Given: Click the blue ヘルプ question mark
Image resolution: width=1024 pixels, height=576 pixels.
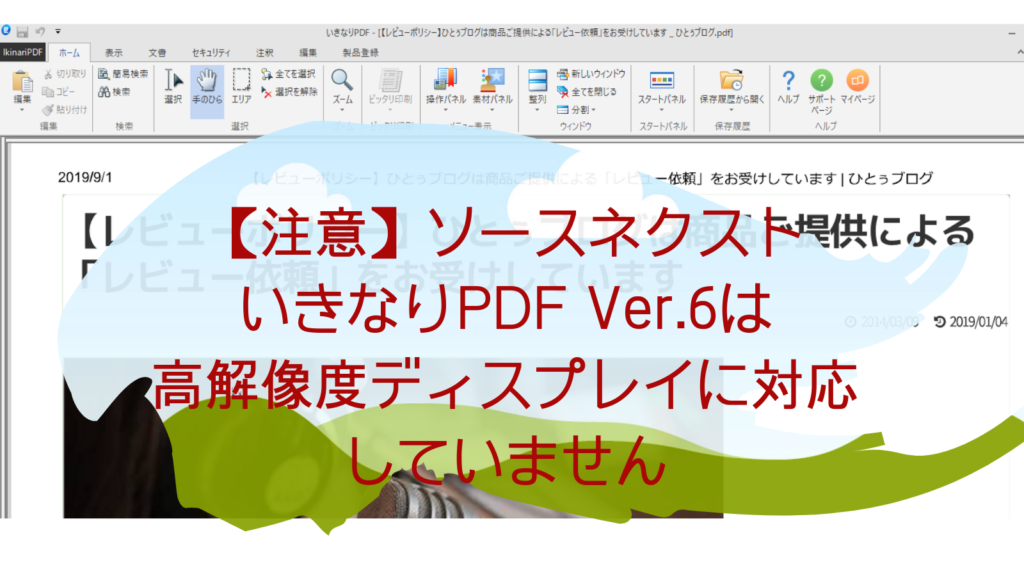Looking at the screenshot, I should (788, 87).
